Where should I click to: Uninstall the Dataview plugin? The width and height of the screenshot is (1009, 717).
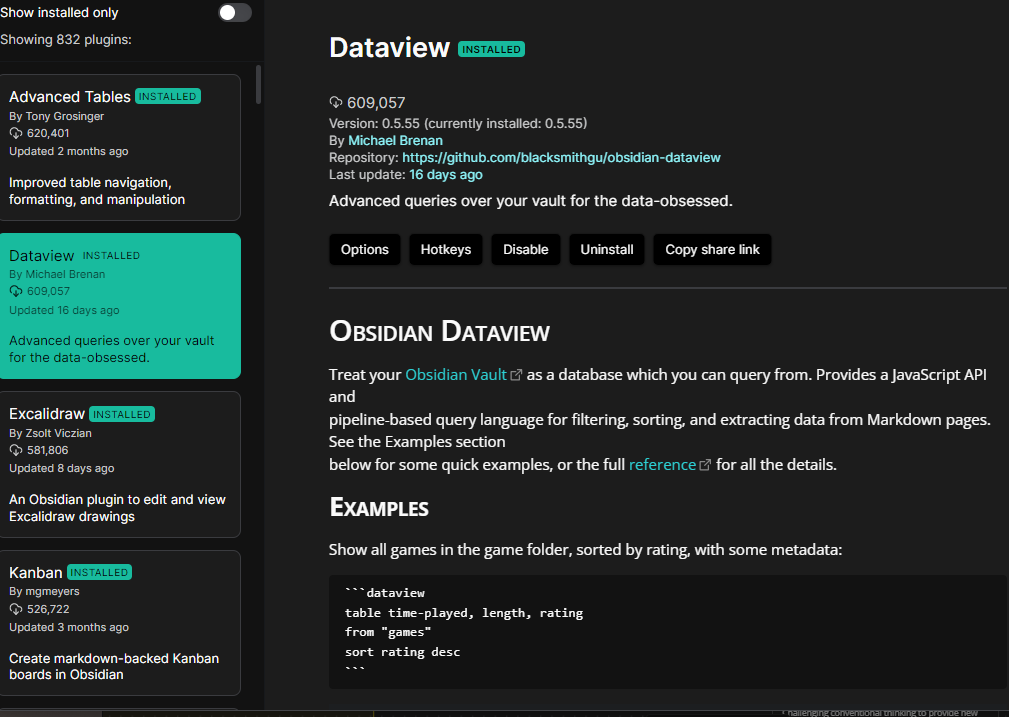(x=607, y=249)
